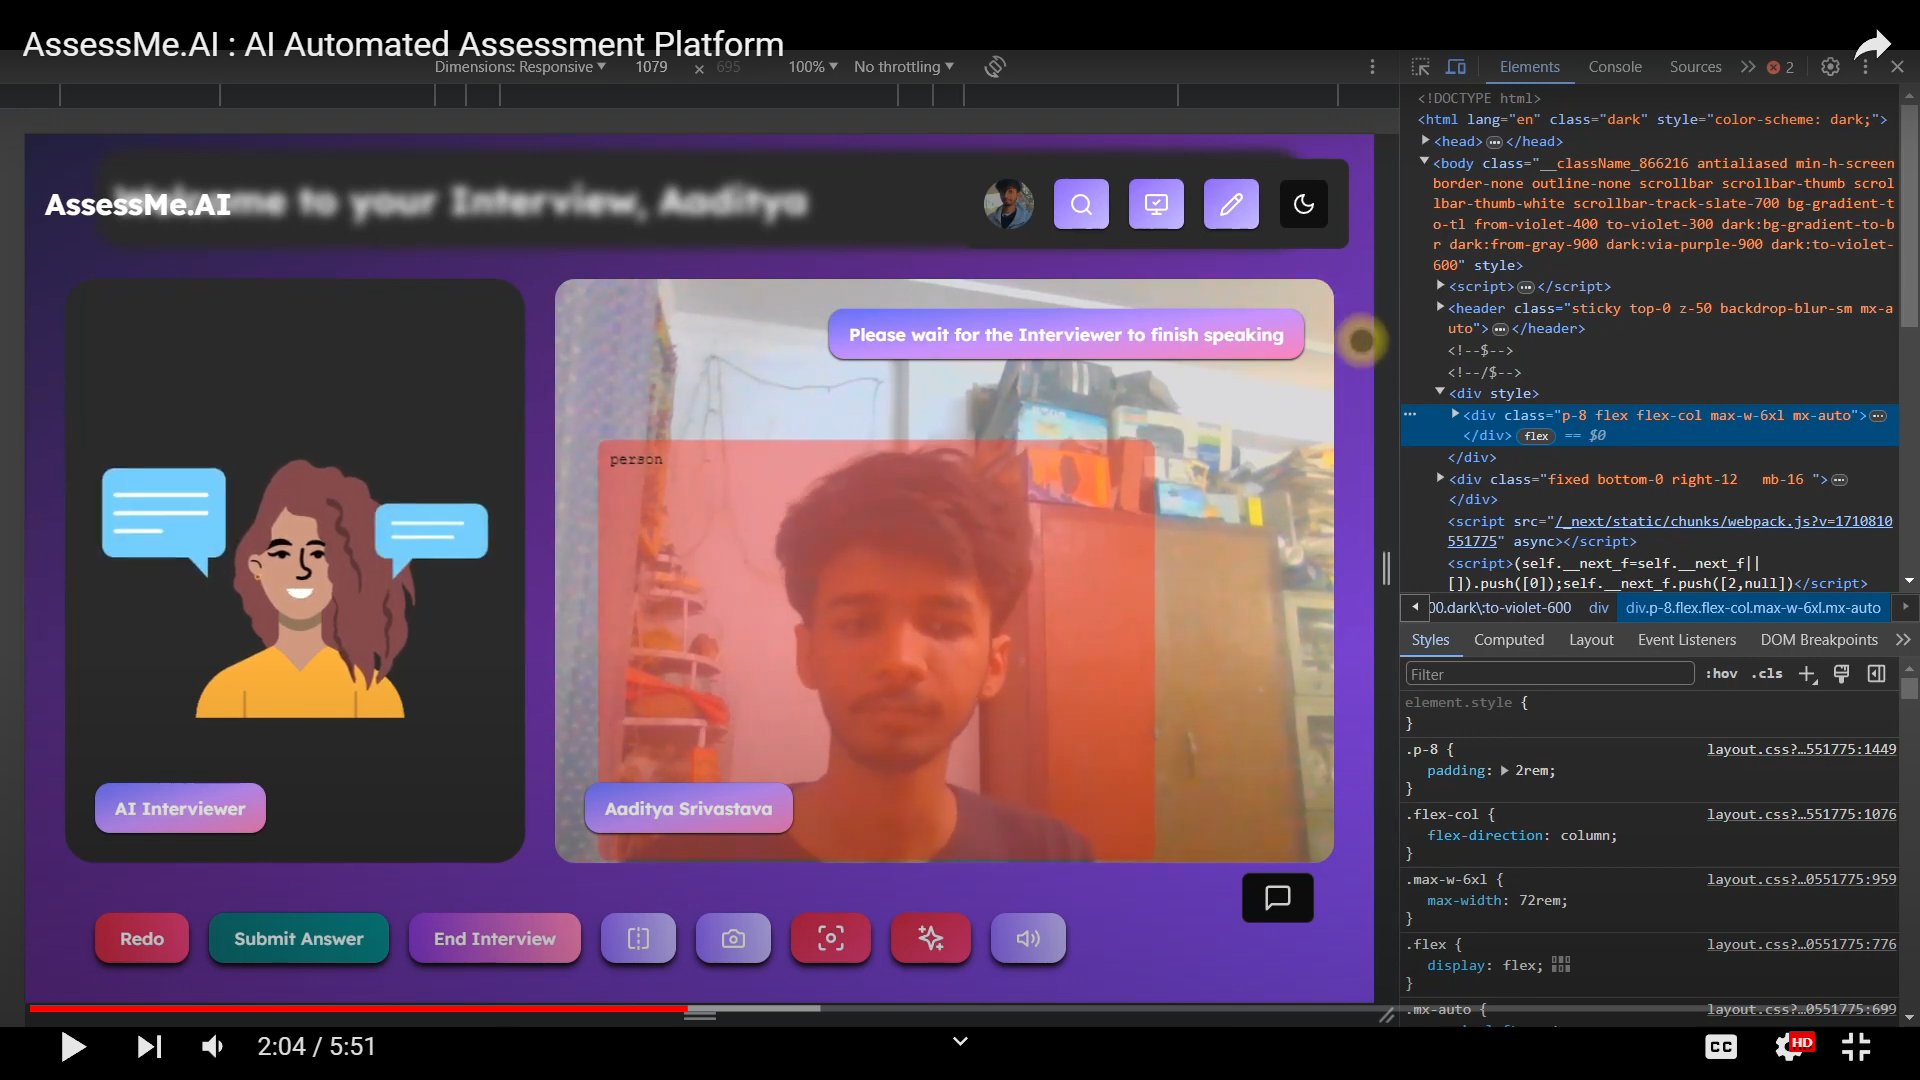
Task: Click the purple pencil edit icon
Action: 1231,204
